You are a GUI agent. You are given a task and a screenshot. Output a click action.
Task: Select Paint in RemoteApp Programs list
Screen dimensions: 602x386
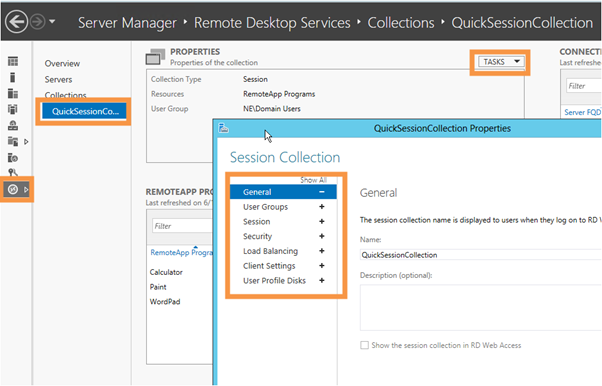(x=158, y=287)
